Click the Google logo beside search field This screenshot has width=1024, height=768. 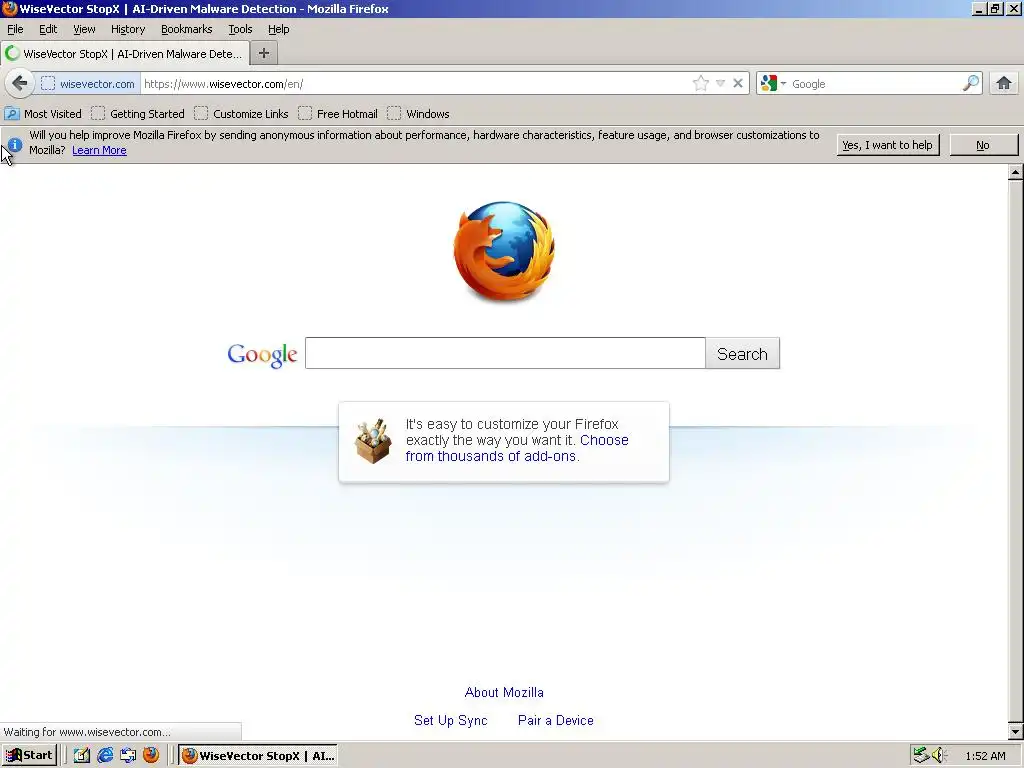pos(263,355)
